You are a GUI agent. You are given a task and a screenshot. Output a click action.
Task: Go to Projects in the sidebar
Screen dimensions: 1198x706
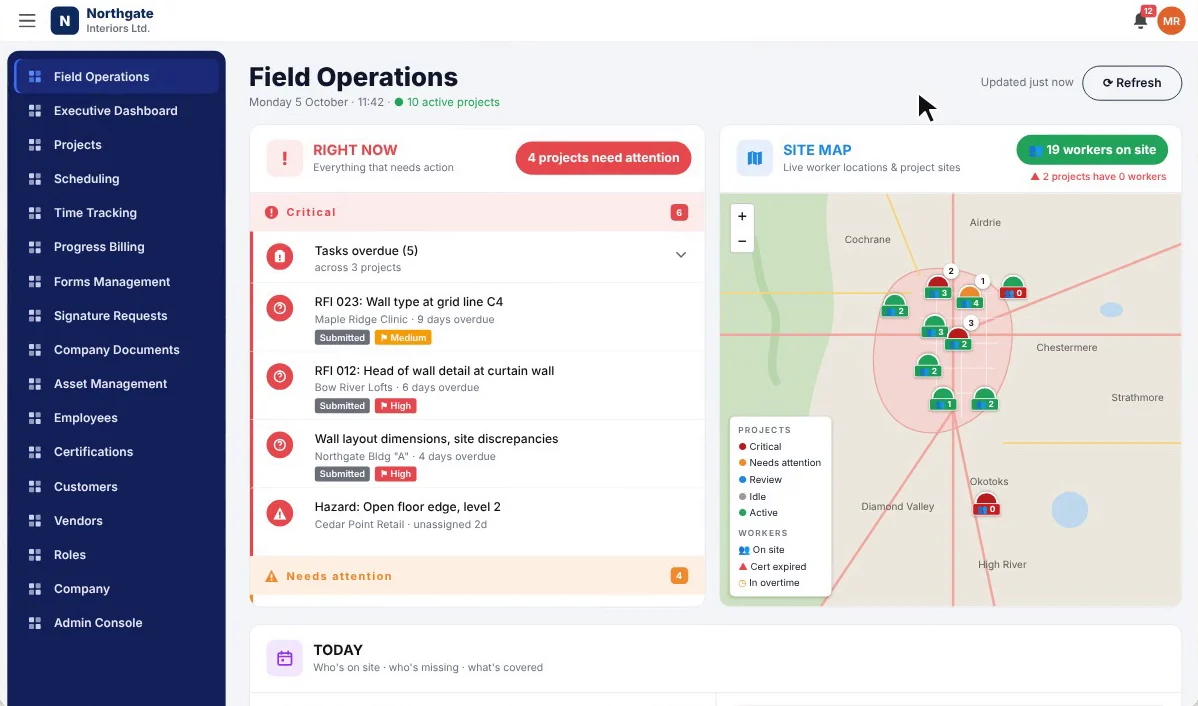tap(116, 144)
